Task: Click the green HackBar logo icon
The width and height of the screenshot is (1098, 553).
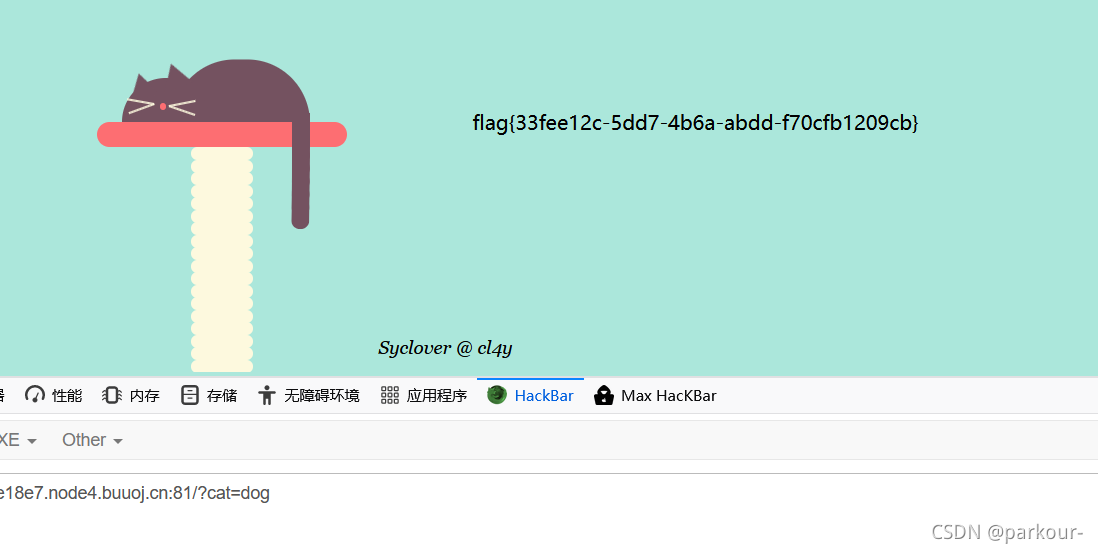Action: pos(496,395)
